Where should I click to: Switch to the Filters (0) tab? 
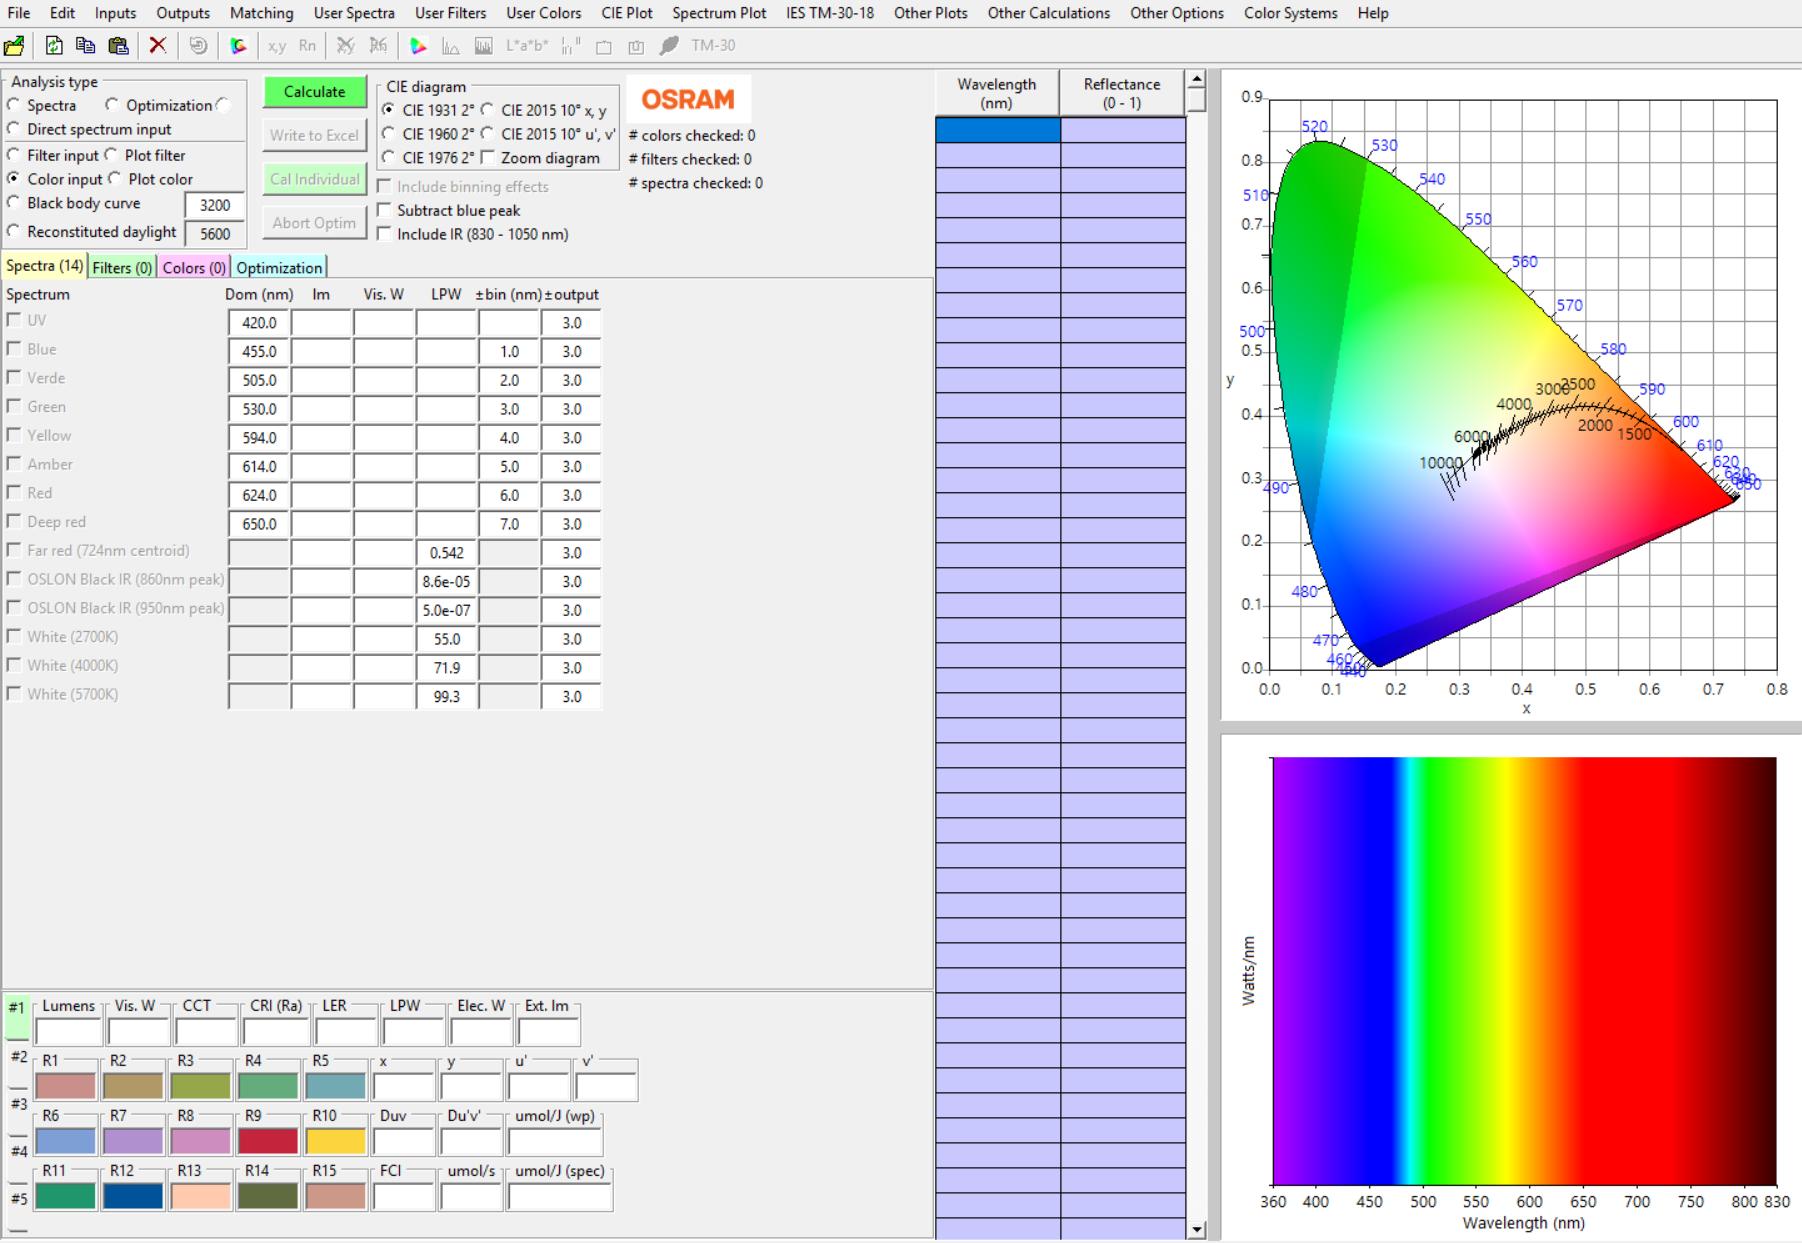[122, 268]
